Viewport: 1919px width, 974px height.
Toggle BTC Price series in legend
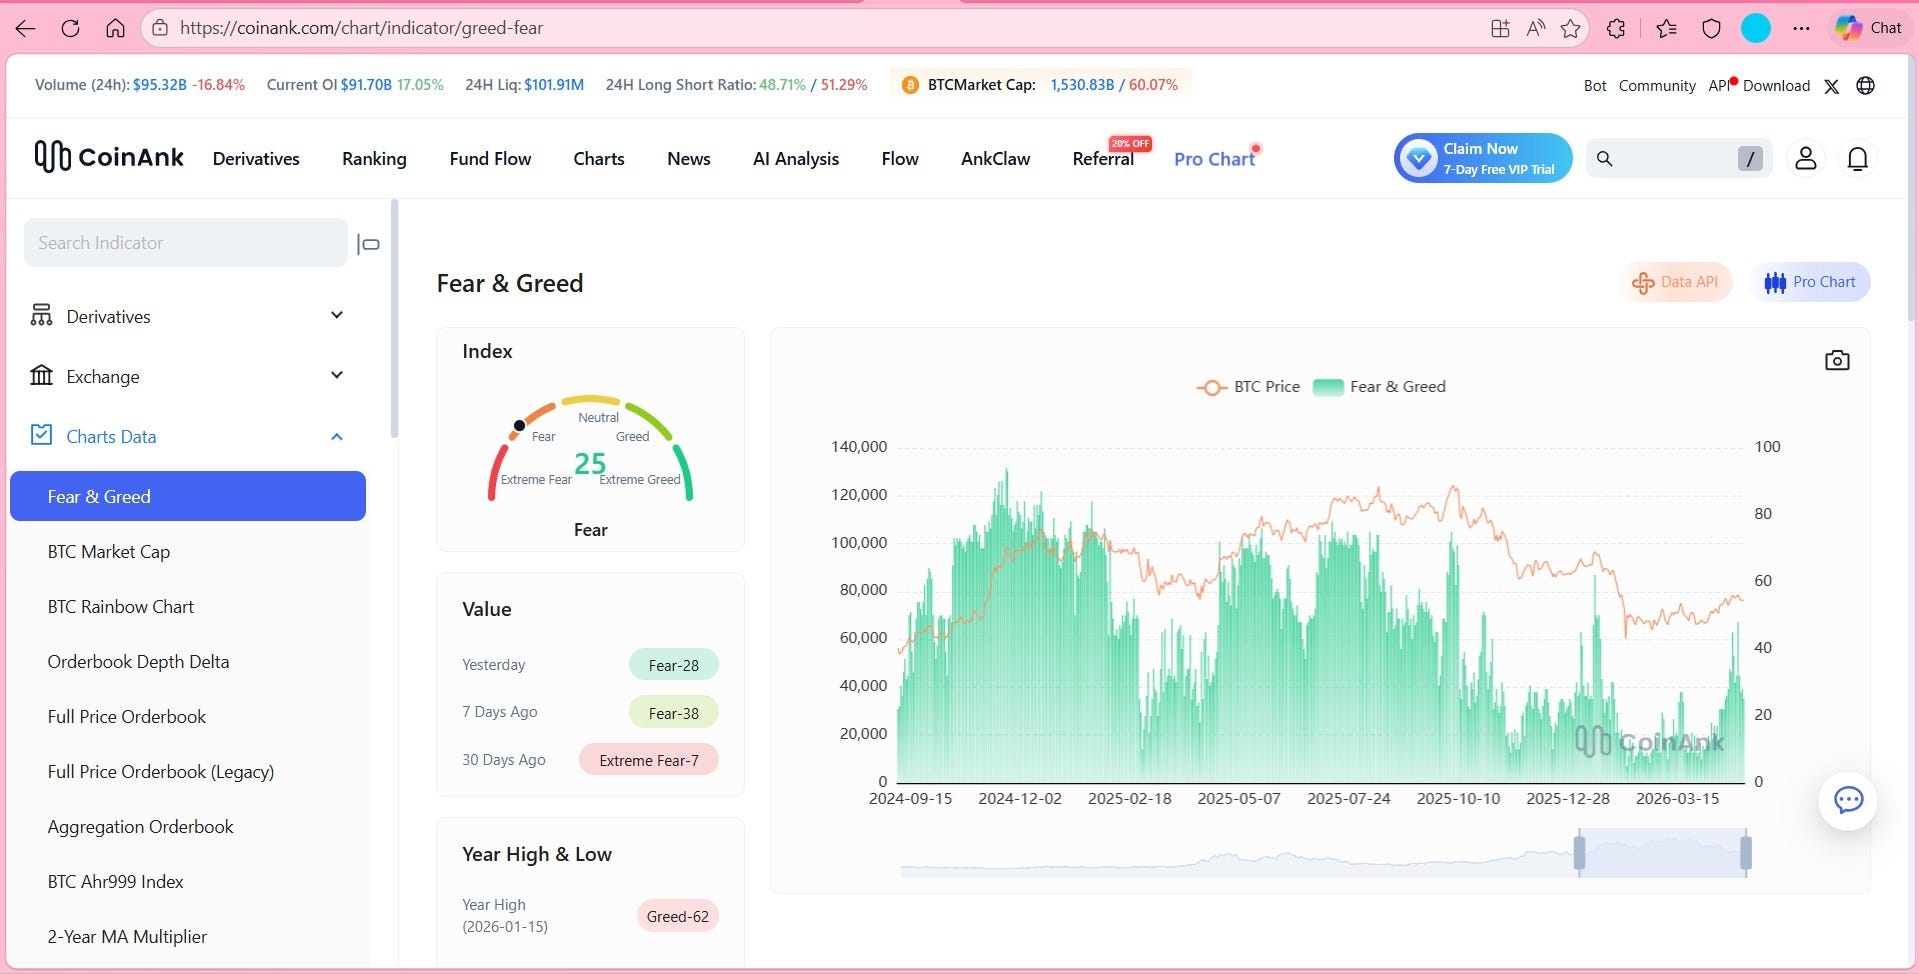point(1248,387)
